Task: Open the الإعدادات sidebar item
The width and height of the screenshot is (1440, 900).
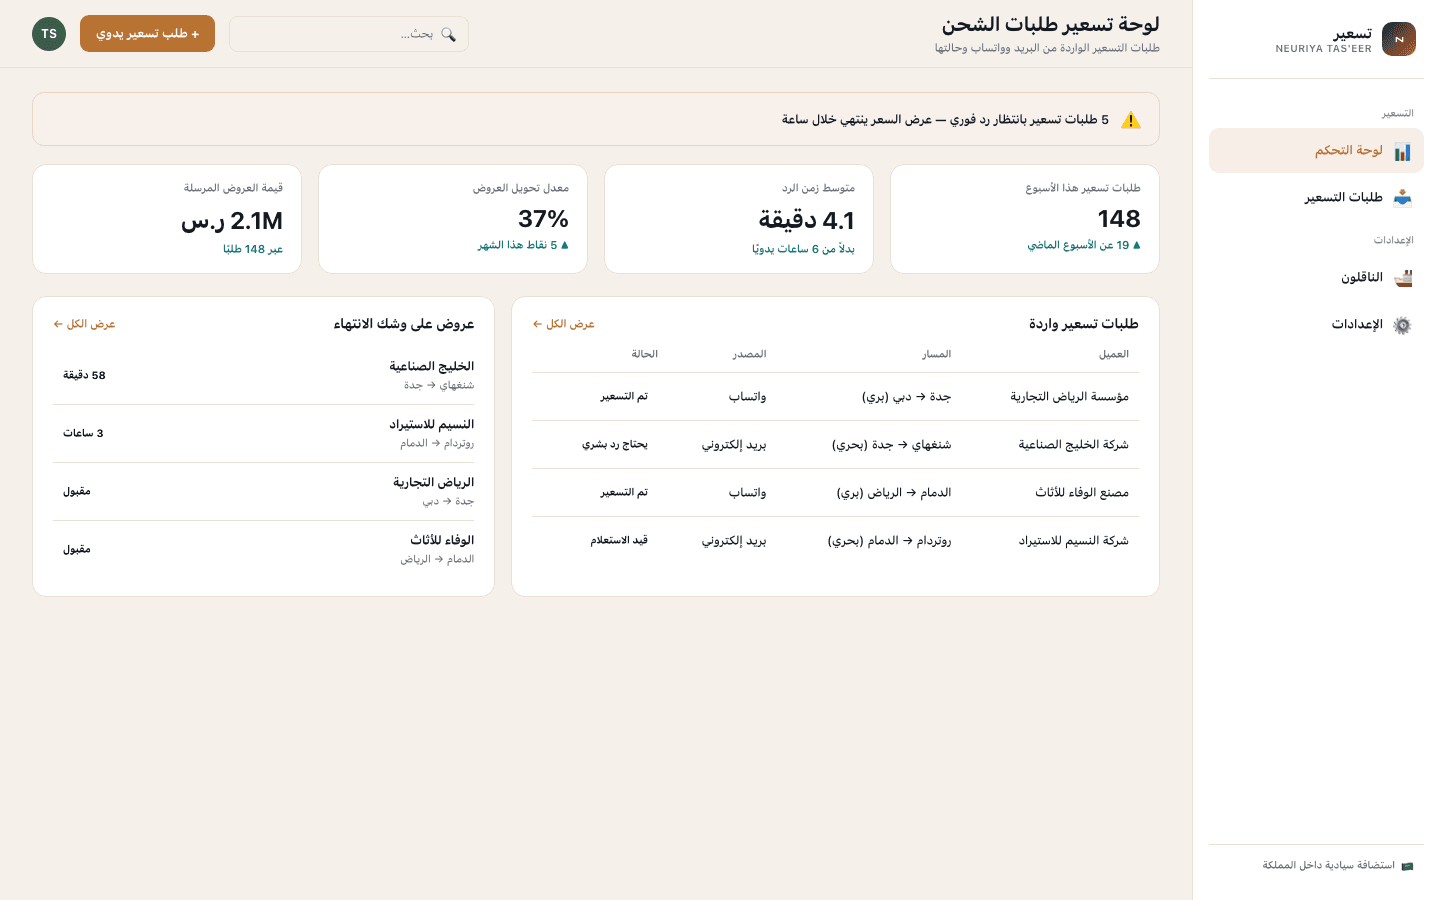Action: click(x=1316, y=325)
